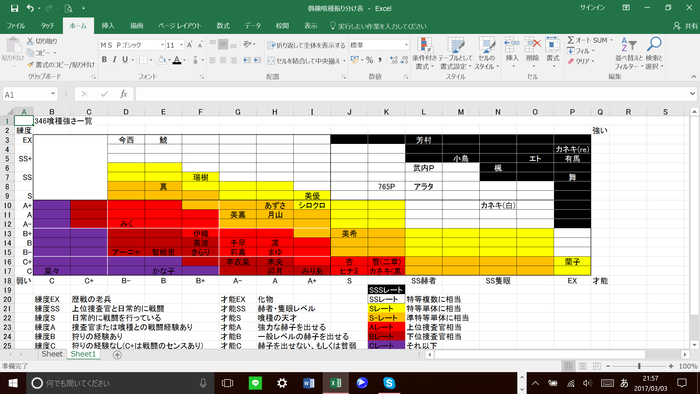Toggle italic formatting

click(x=114, y=60)
